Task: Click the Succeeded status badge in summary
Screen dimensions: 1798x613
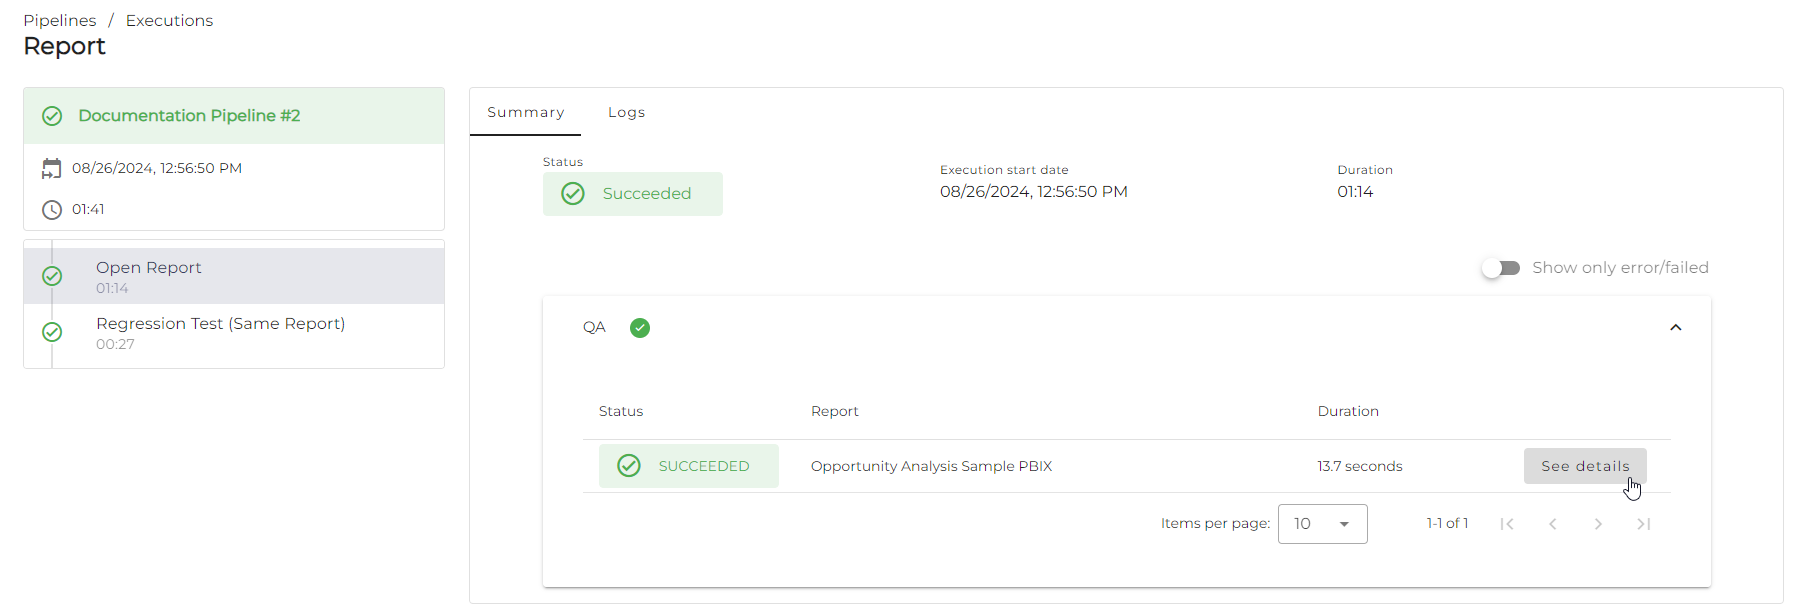Action: 633,194
